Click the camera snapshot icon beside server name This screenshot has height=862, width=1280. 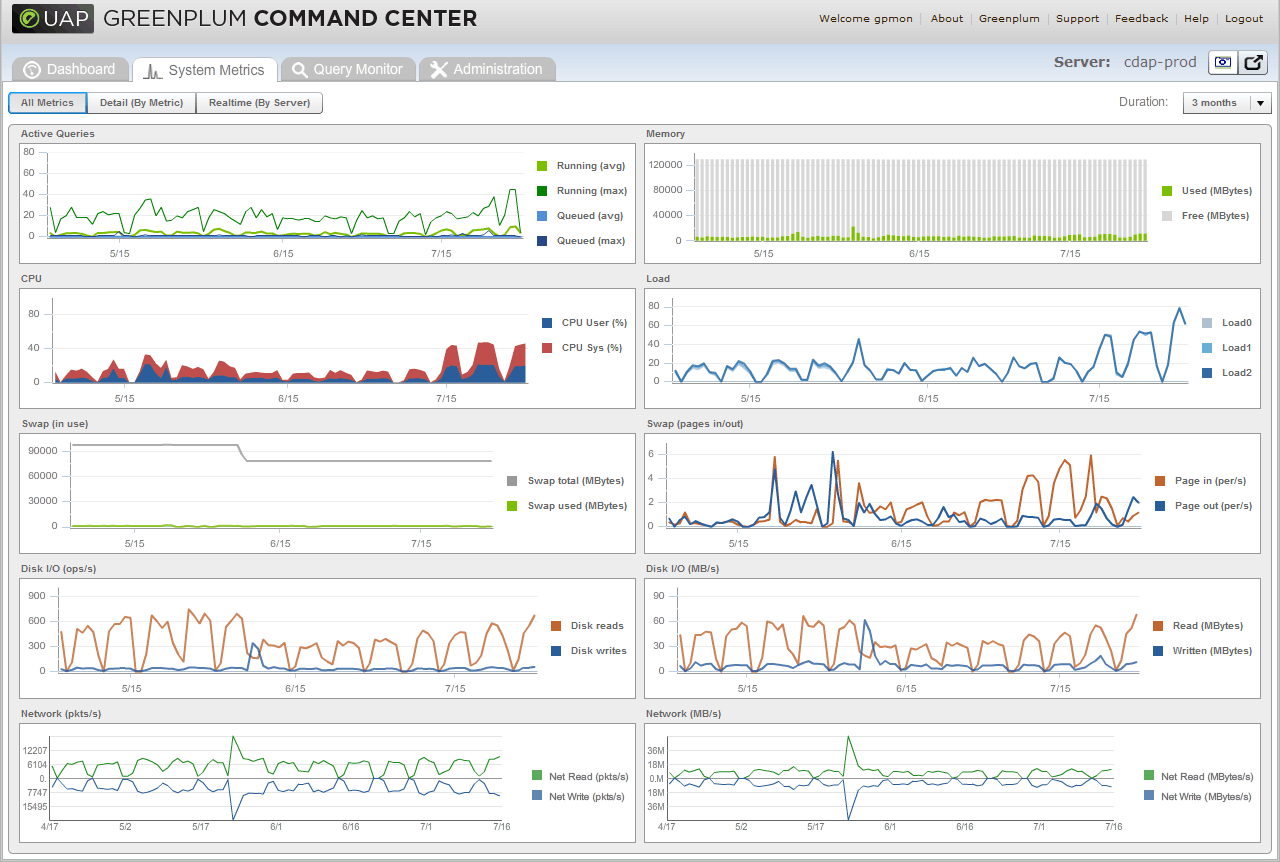coord(1223,62)
